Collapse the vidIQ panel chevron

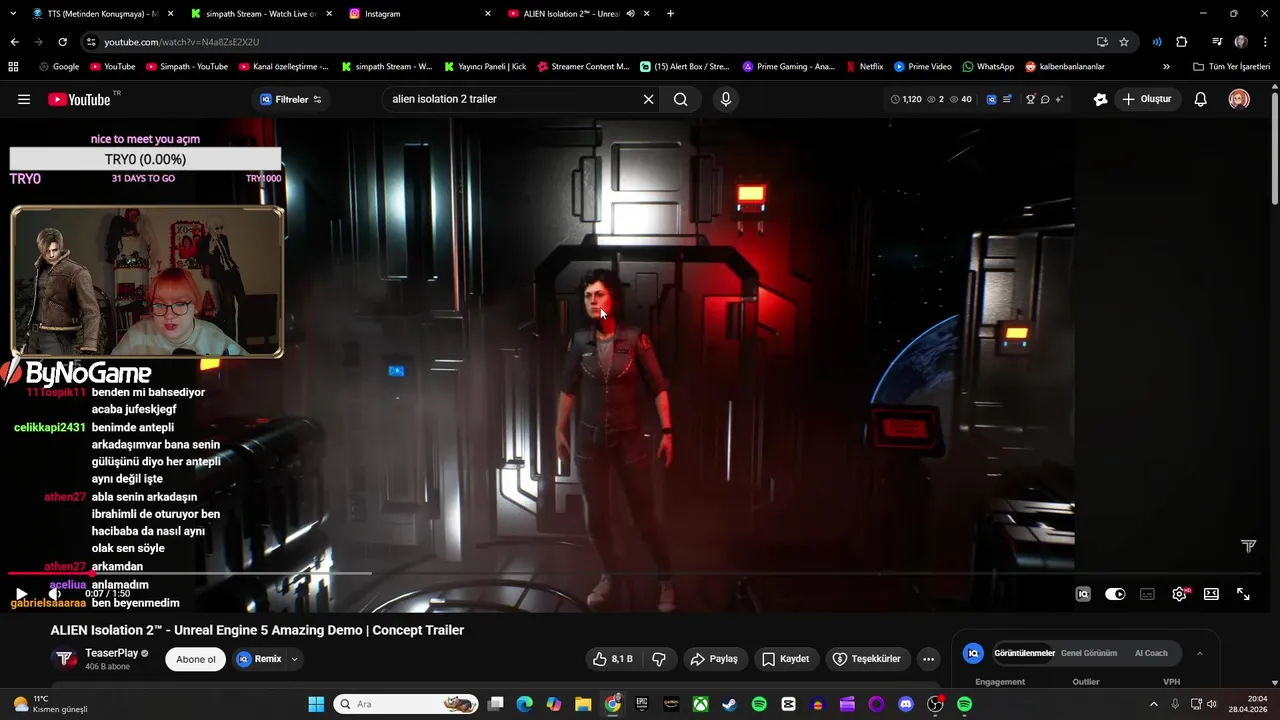(1200, 653)
